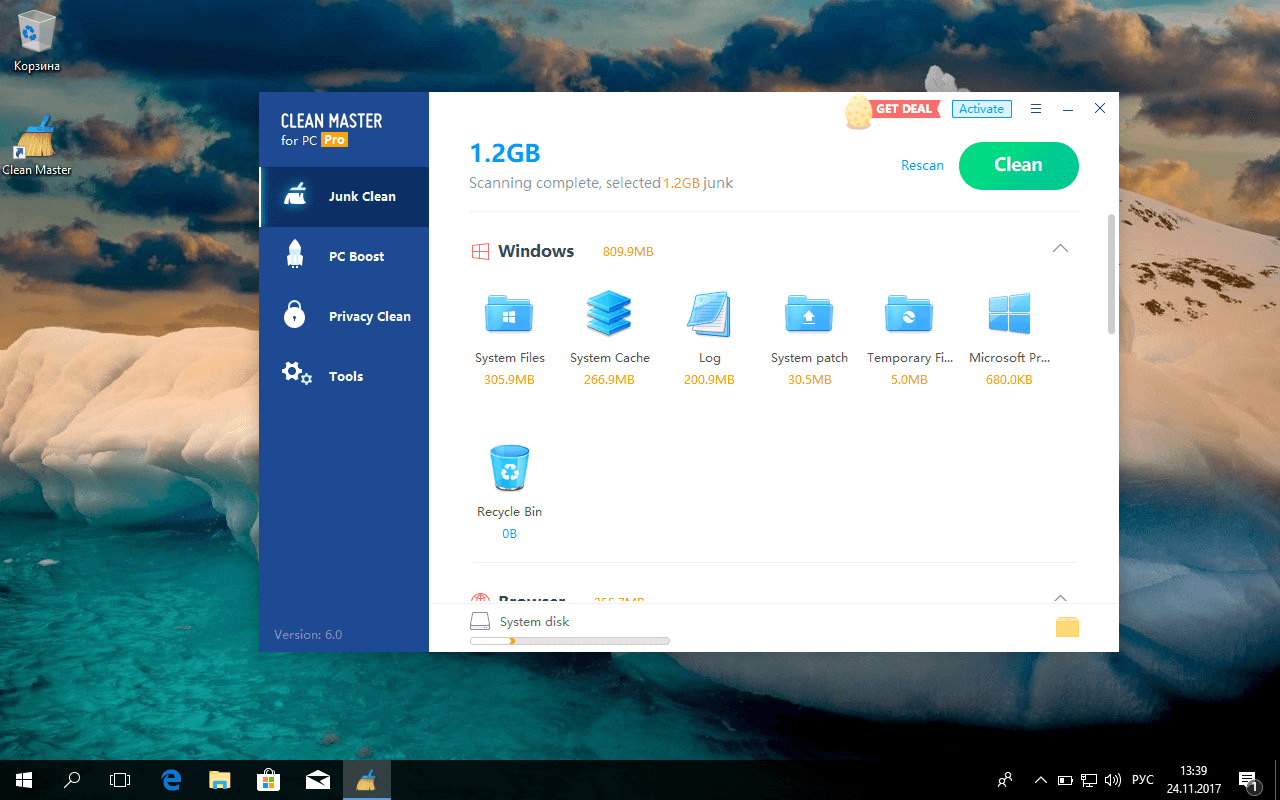Open the Windows Start button
The image size is (1280, 800).
pyautogui.click(x=24, y=780)
